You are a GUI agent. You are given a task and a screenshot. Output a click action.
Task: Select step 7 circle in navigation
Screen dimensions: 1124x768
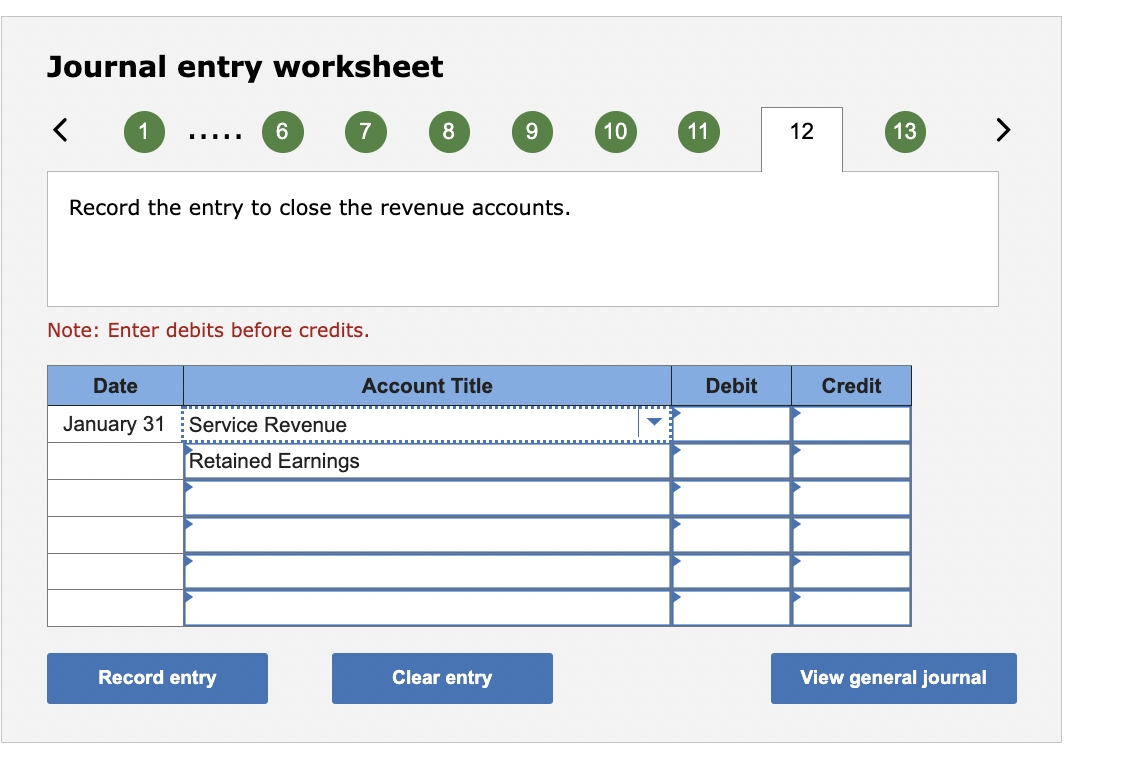coord(365,131)
